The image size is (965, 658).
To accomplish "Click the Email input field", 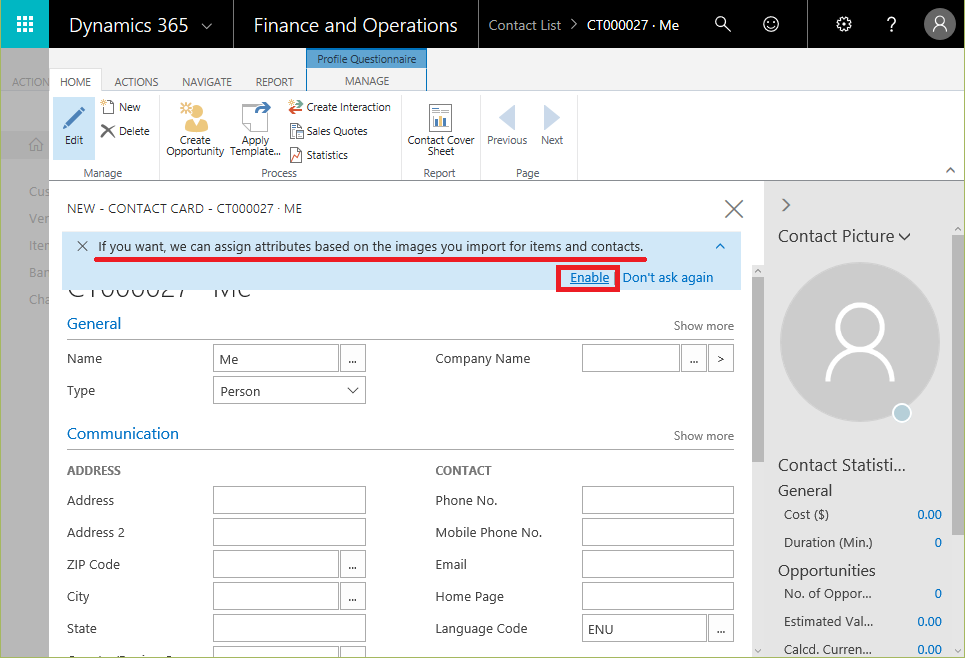I will click(658, 564).
